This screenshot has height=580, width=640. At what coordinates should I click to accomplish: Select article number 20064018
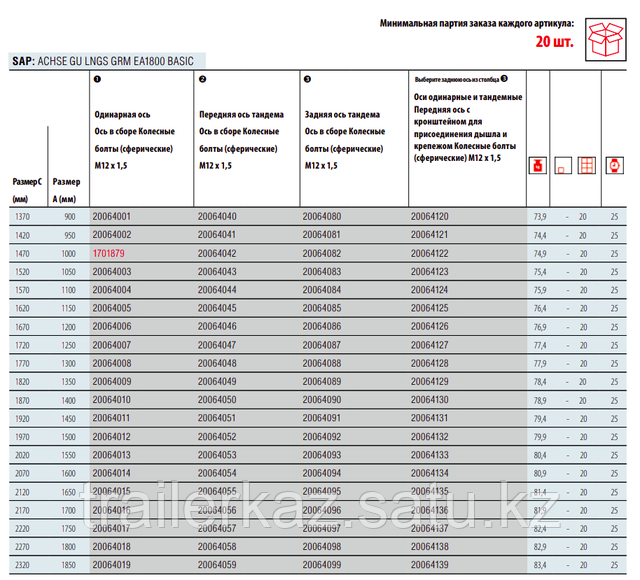(111, 547)
